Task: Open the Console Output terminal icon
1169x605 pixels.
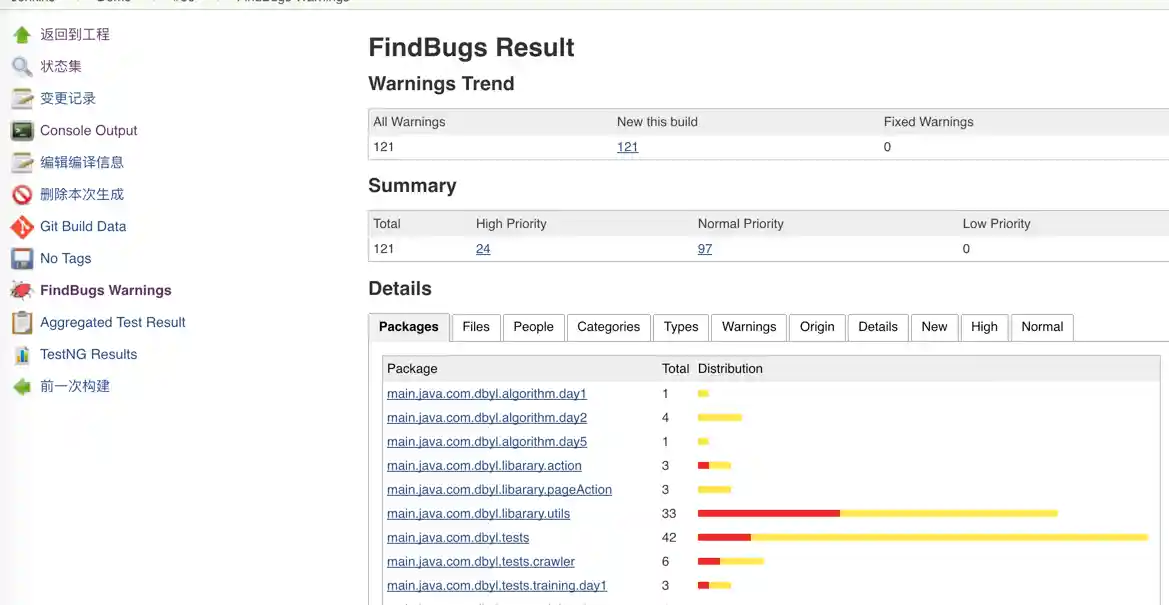Action: tap(22, 131)
